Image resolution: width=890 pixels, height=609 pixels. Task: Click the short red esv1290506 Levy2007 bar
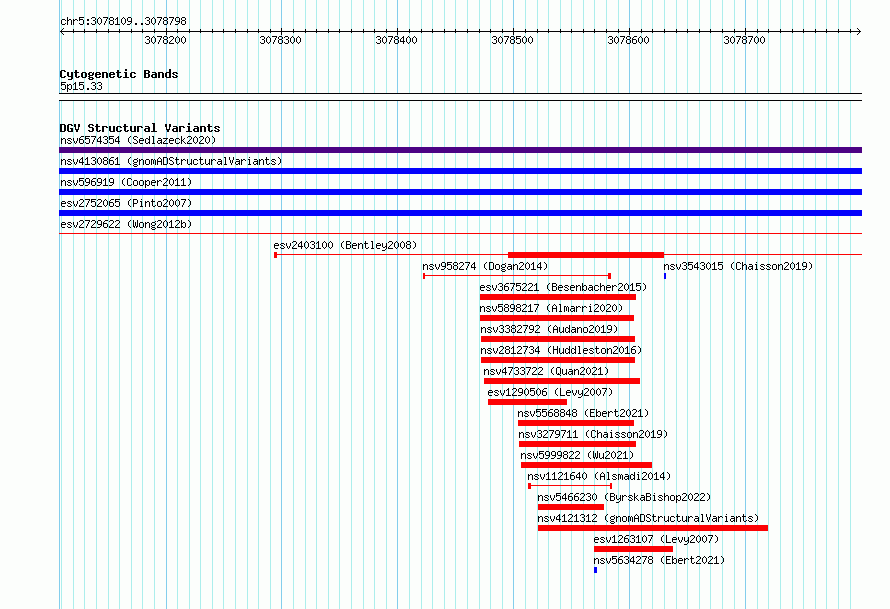(x=527, y=402)
